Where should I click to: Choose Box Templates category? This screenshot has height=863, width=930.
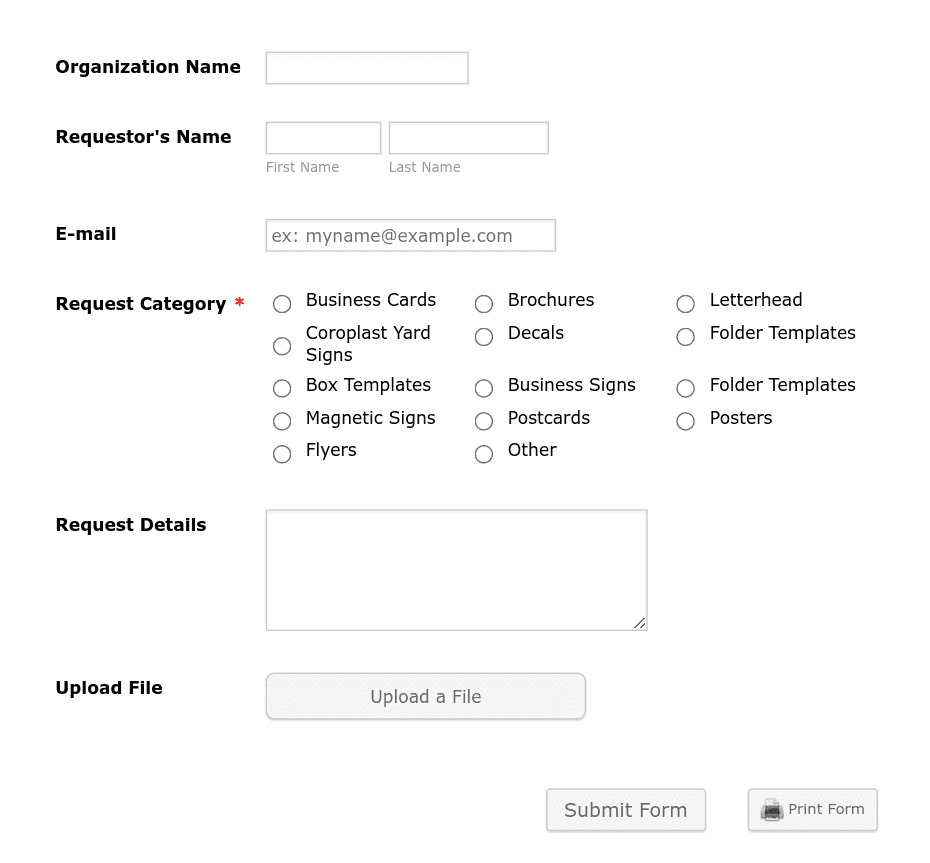pyautogui.click(x=282, y=388)
